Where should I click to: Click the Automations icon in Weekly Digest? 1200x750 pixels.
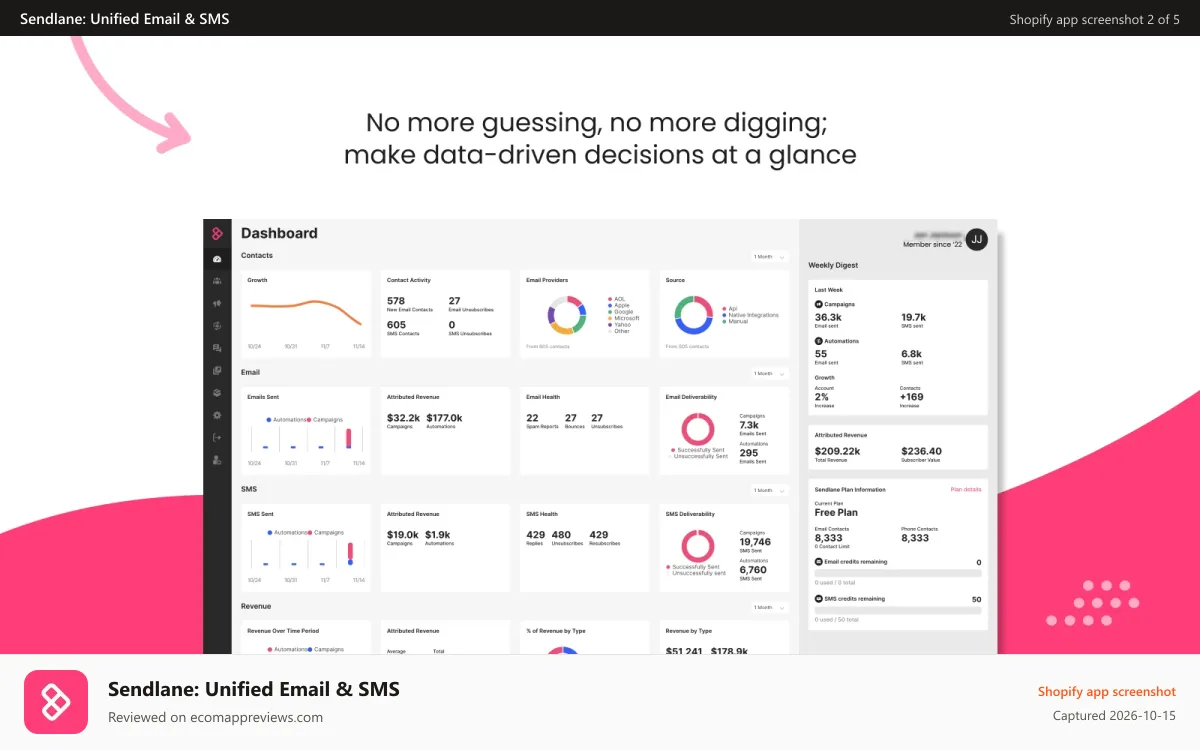pyautogui.click(x=819, y=341)
